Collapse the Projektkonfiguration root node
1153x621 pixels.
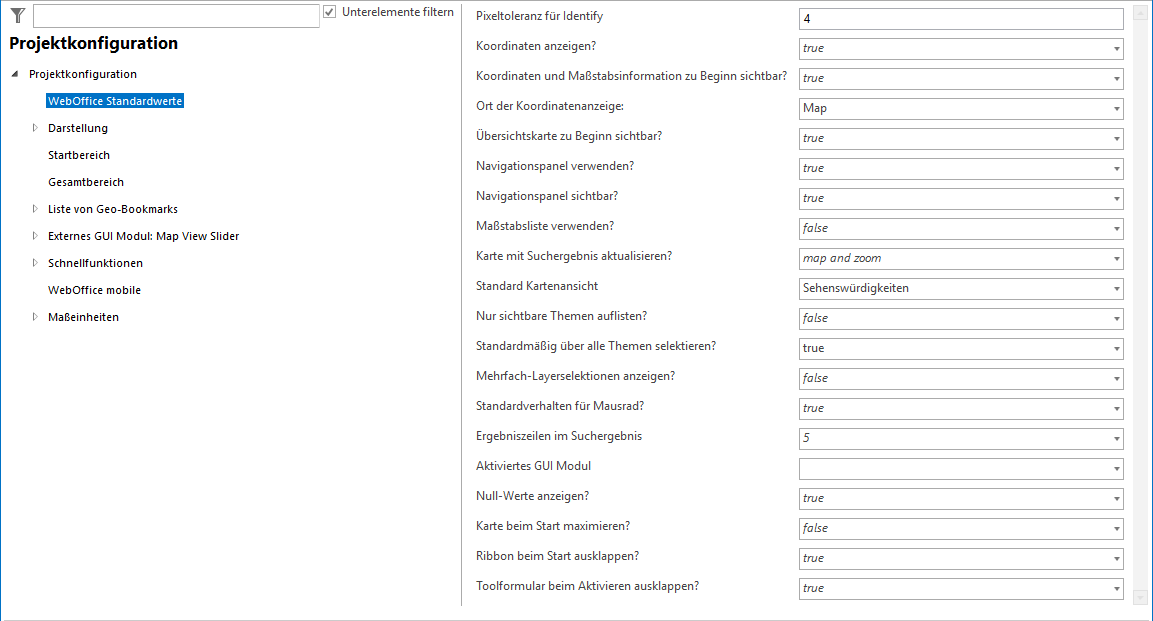click(15, 75)
